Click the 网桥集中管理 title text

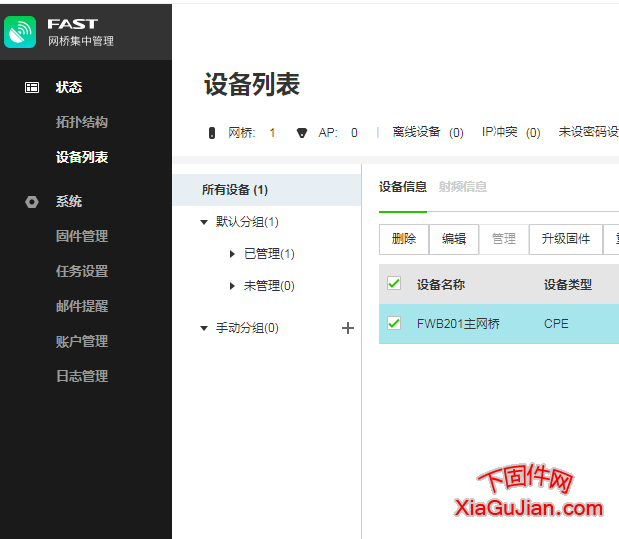(x=81, y=41)
